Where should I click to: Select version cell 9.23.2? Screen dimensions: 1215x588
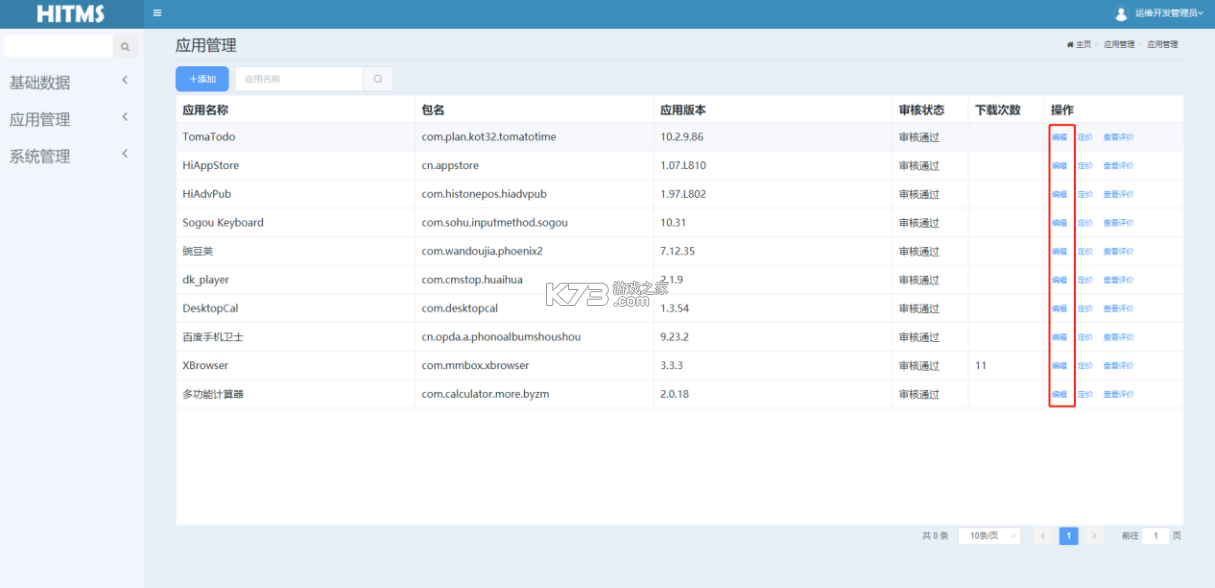pos(675,337)
